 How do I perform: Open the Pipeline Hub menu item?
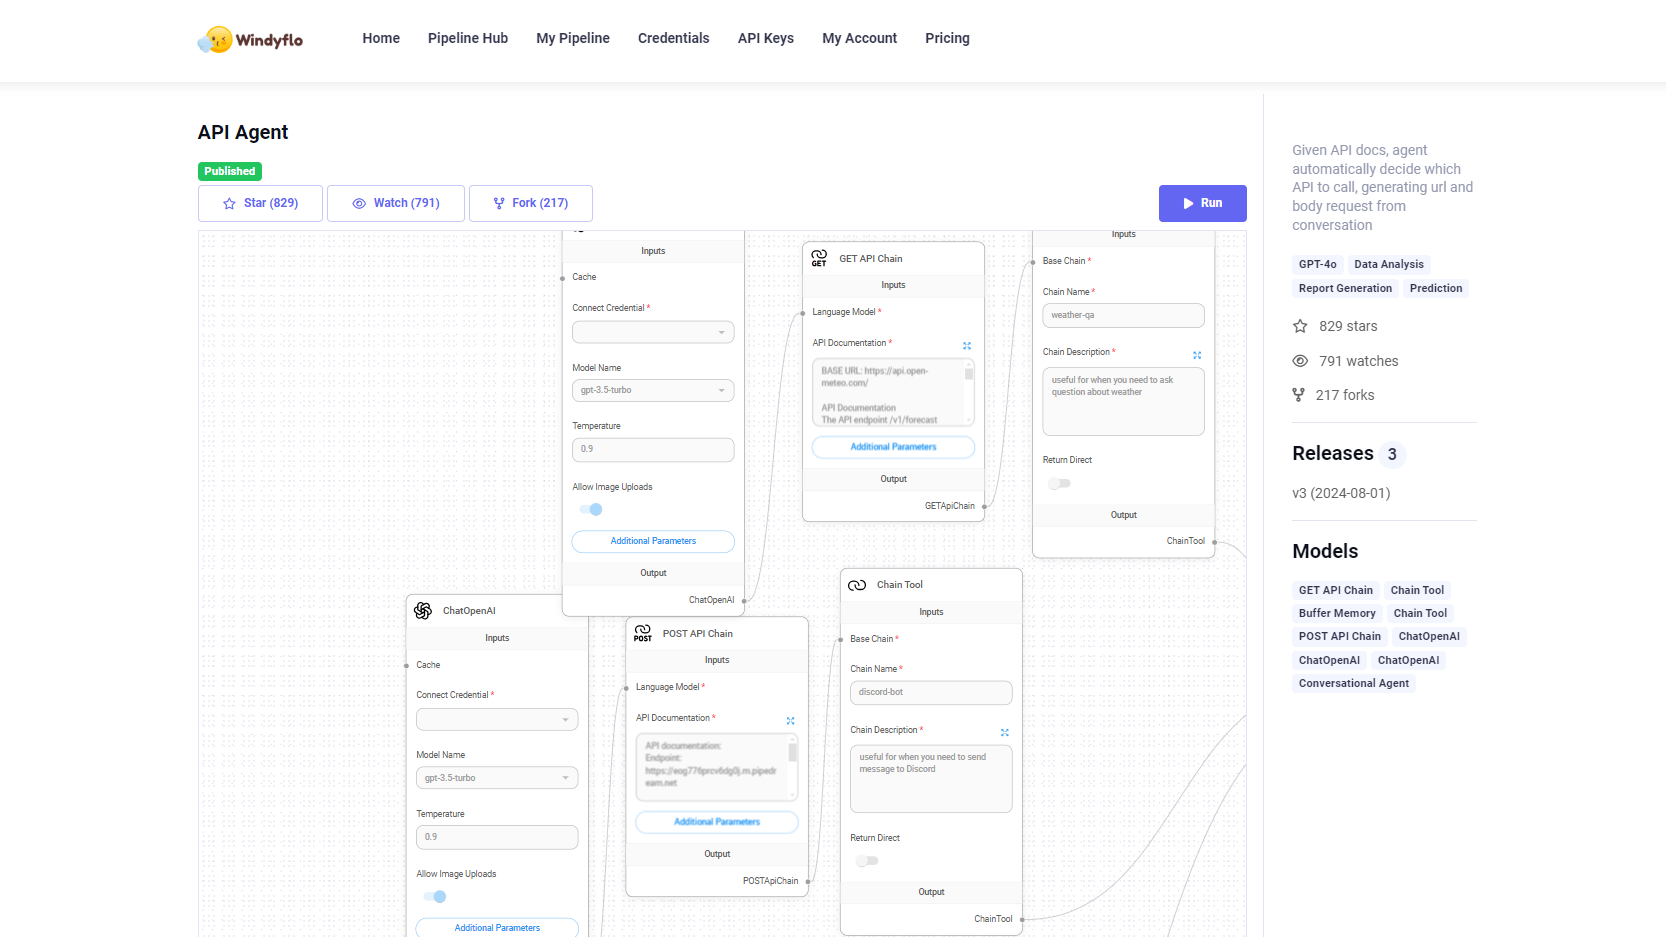(x=468, y=38)
